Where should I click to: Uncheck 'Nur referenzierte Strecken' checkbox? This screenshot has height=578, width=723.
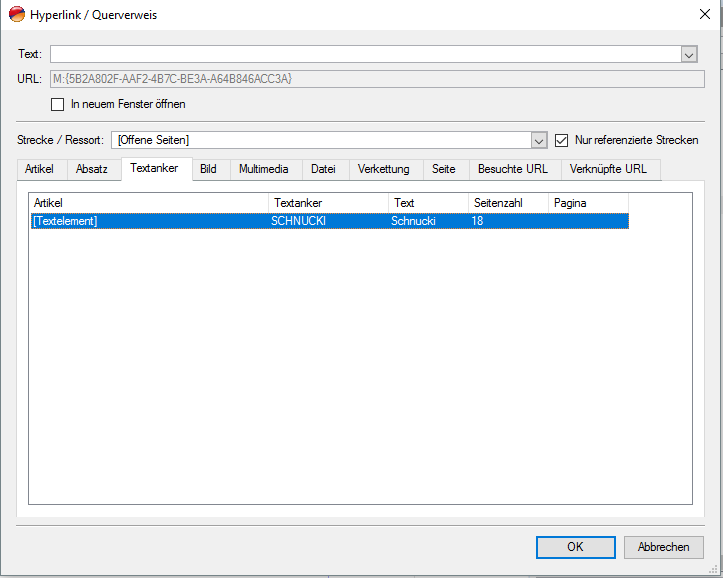(562, 140)
